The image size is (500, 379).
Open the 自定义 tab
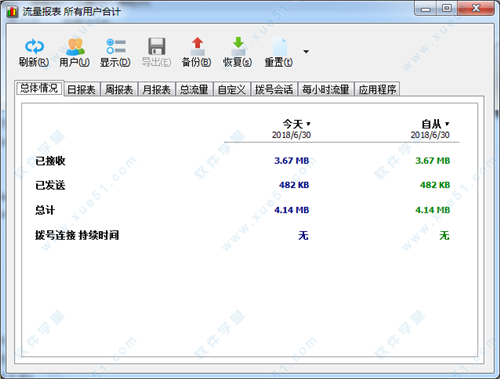pos(232,89)
